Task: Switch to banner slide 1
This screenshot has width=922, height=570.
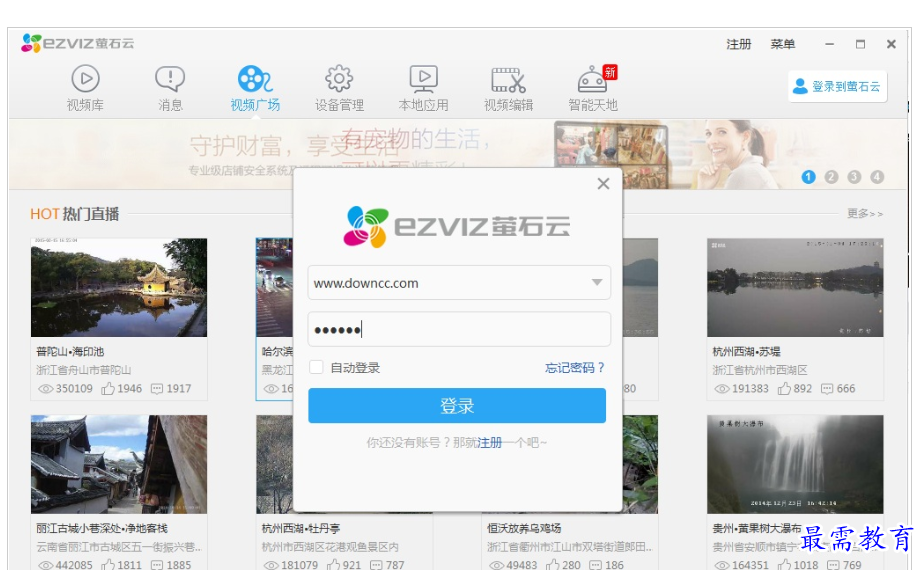Action: click(x=809, y=176)
